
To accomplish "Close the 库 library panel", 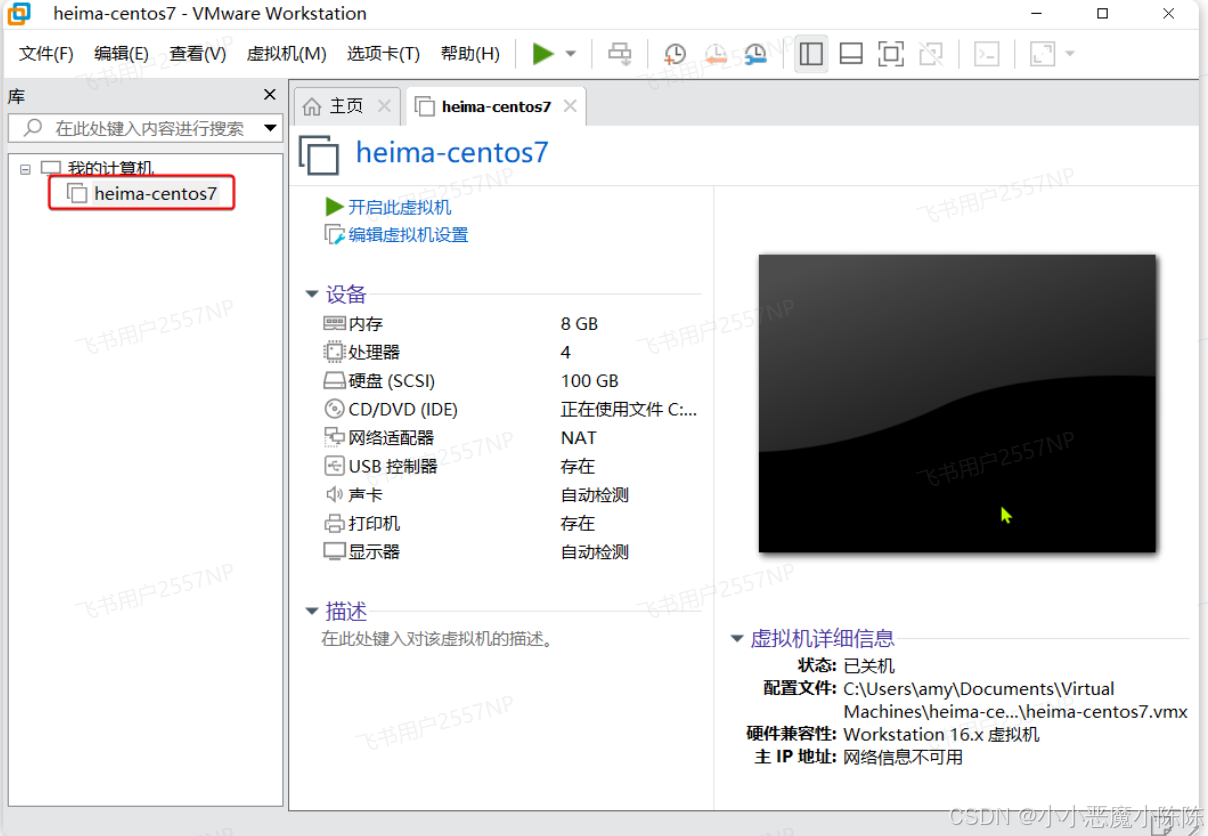I will 269,95.
